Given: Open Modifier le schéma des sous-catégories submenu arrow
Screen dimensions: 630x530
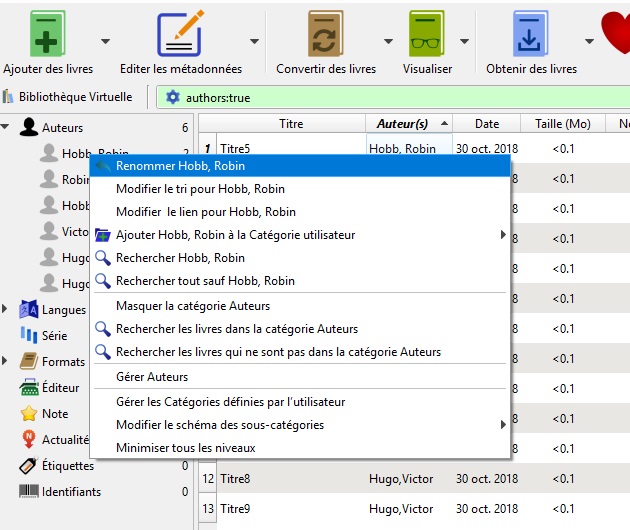Looking at the screenshot, I should tap(503, 424).
